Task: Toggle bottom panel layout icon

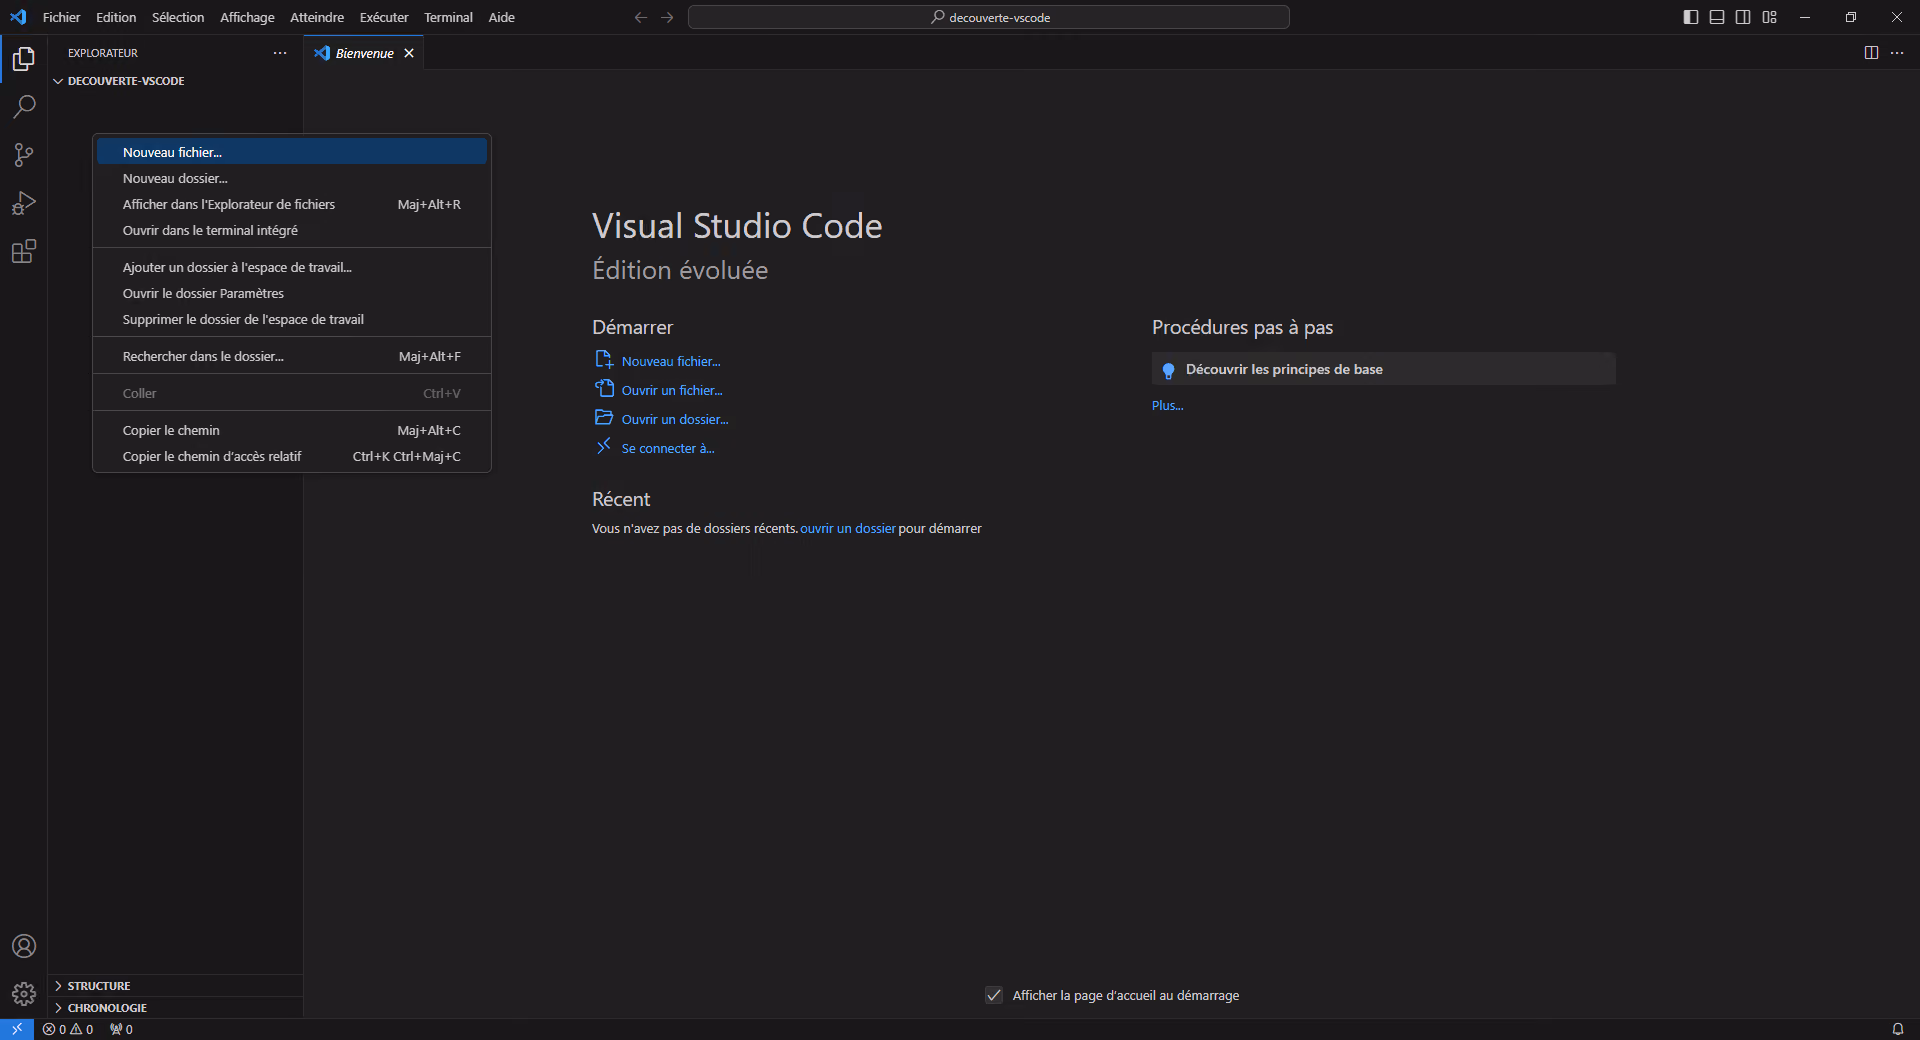Action: (x=1717, y=17)
